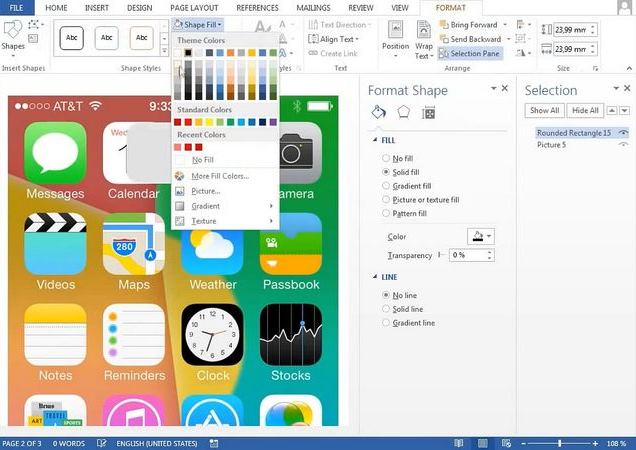This screenshot has width=636, height=450.
Task: Switch to the DESIGN tab
Action: (140, 8)
